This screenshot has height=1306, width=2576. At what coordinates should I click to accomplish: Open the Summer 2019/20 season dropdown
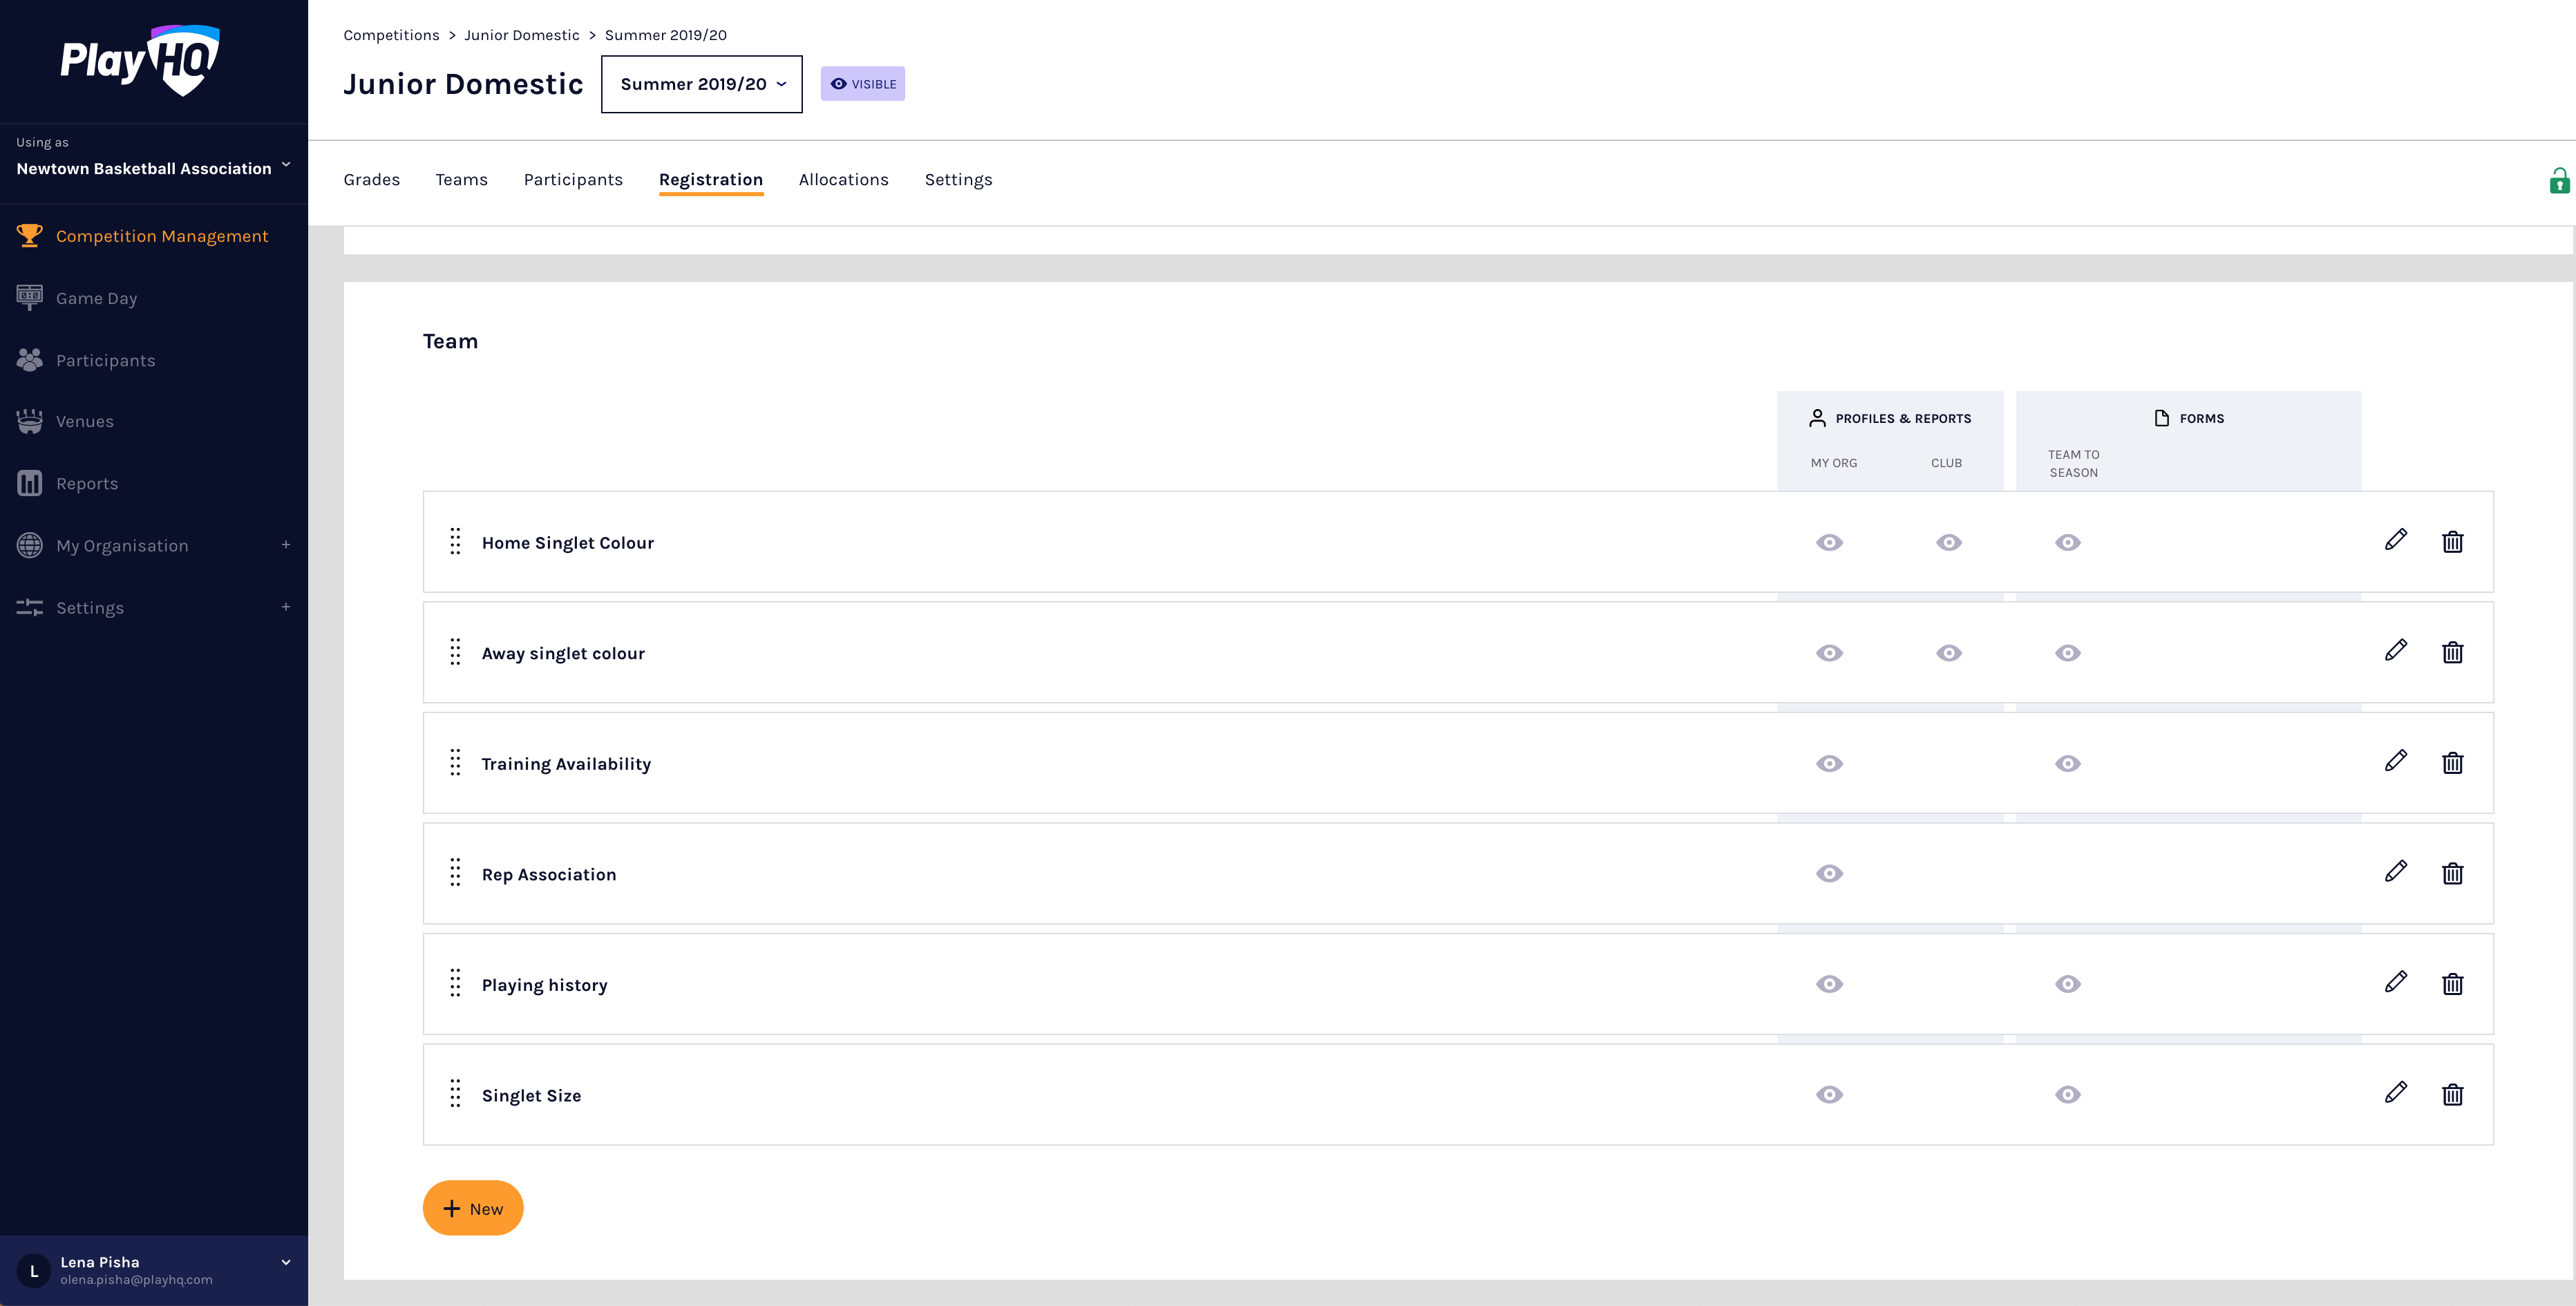701,84
